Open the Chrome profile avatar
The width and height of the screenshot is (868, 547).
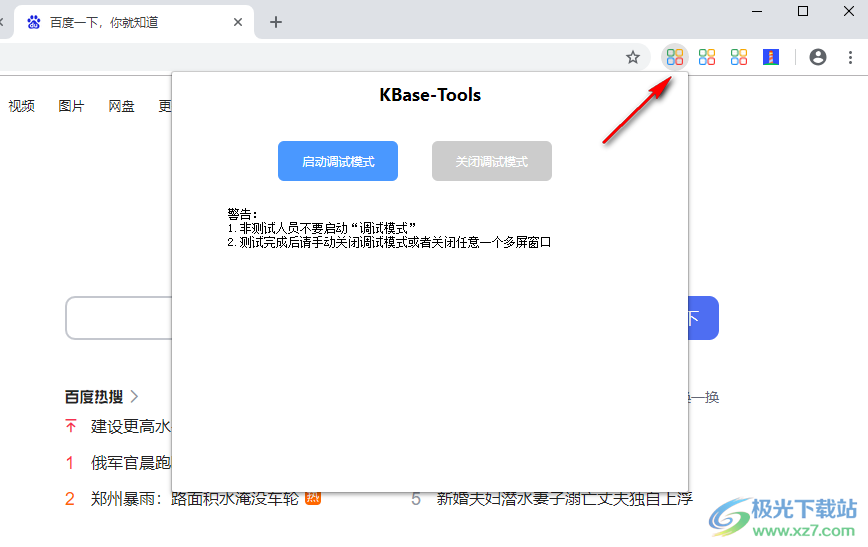pos(818,57)
